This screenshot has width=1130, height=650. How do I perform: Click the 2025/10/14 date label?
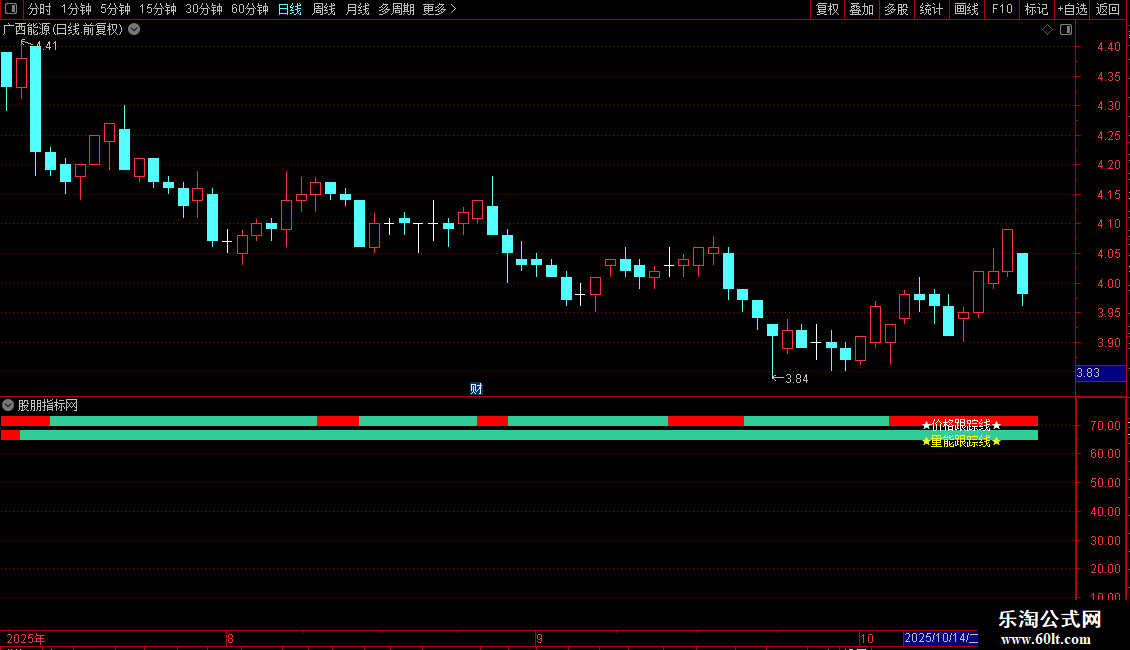940,638
